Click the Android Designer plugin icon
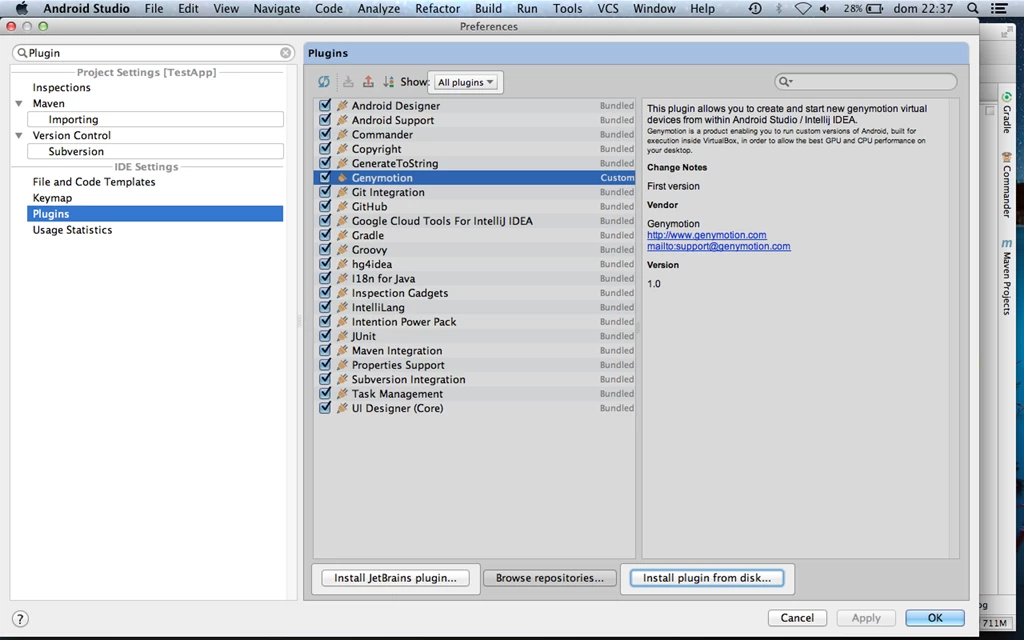The image size is (1024, 640). (342, 105)
